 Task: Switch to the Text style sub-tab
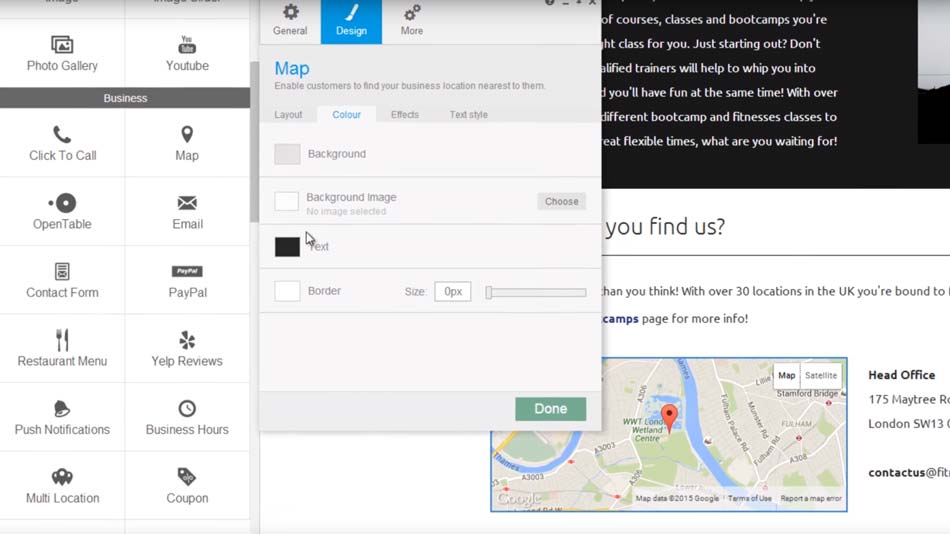tap(468, 115)
